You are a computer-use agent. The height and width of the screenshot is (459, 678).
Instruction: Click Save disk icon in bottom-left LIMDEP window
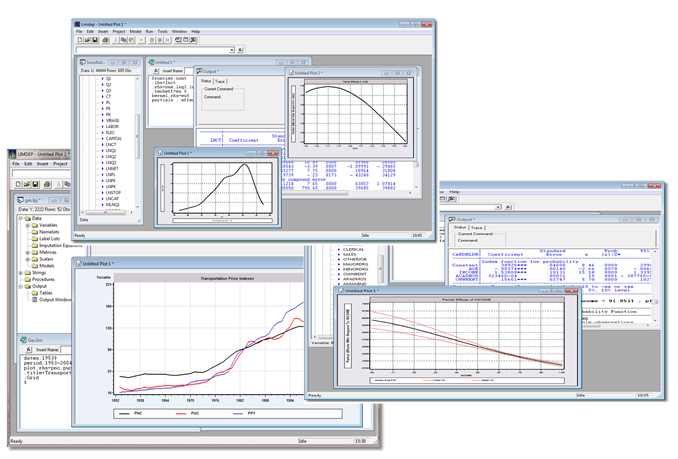pos(35,184)
